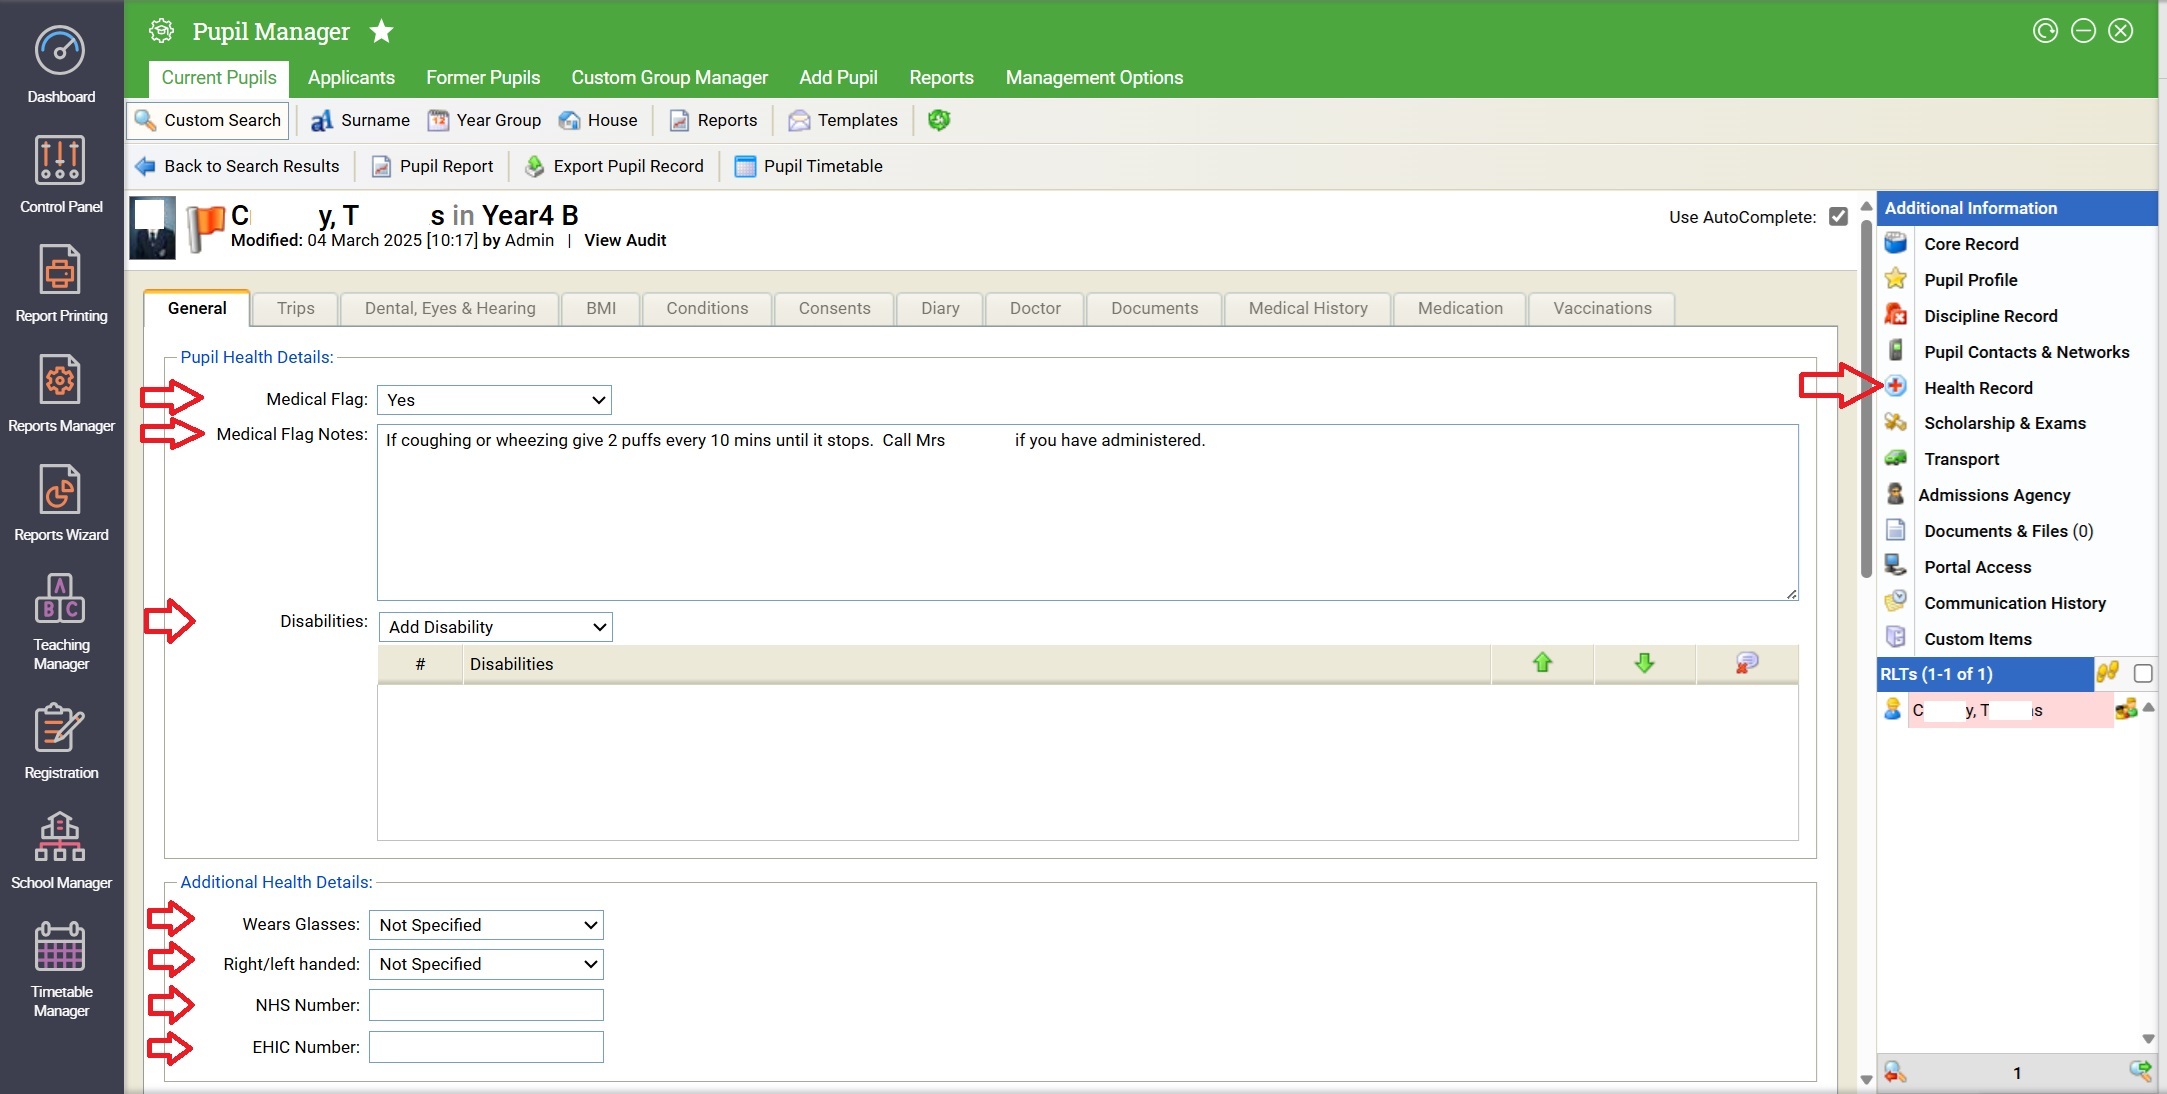Screen dimensions: 2167x1094
Task: Open the Former Pupils menu tab
Action: pyautogui.click(x=482, y=77)
